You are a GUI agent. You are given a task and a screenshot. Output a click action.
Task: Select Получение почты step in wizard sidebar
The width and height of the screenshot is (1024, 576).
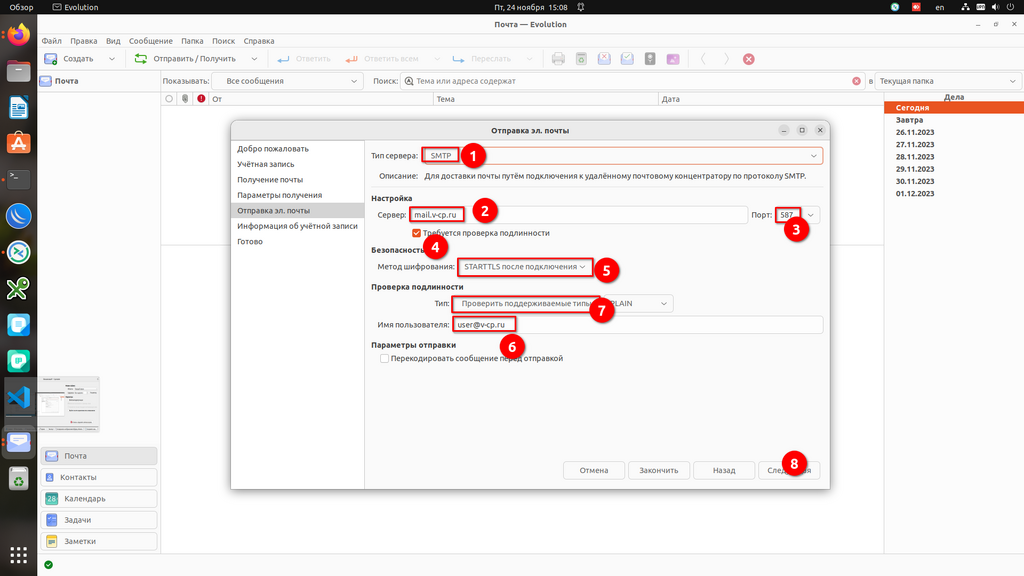270,180
